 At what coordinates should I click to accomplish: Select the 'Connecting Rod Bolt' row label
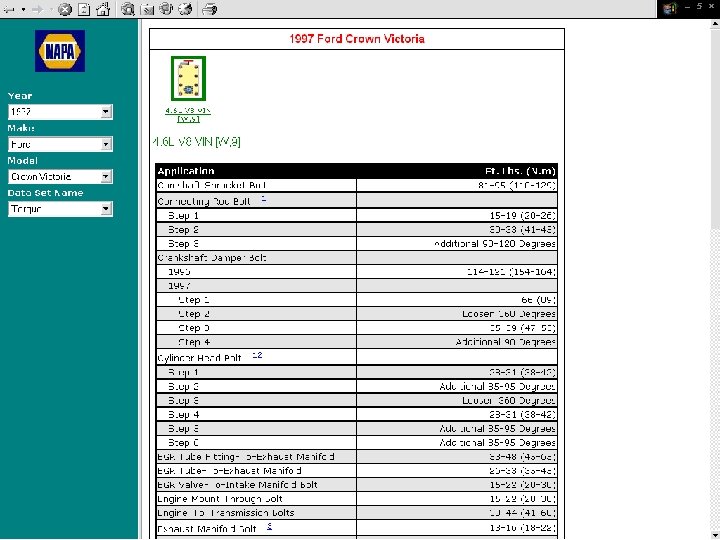(204, 202)
